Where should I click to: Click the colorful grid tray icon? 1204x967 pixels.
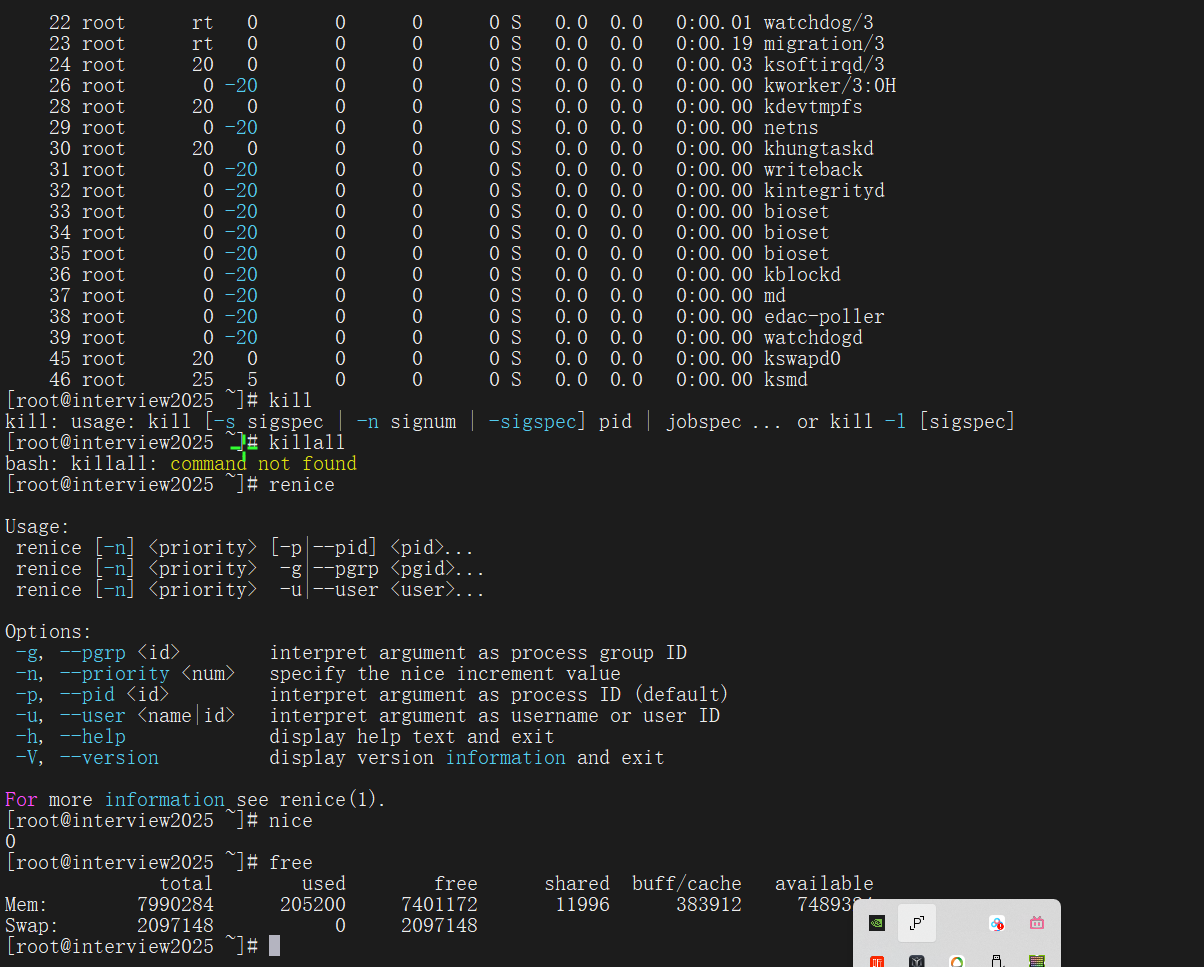[x=1036, y=961]
